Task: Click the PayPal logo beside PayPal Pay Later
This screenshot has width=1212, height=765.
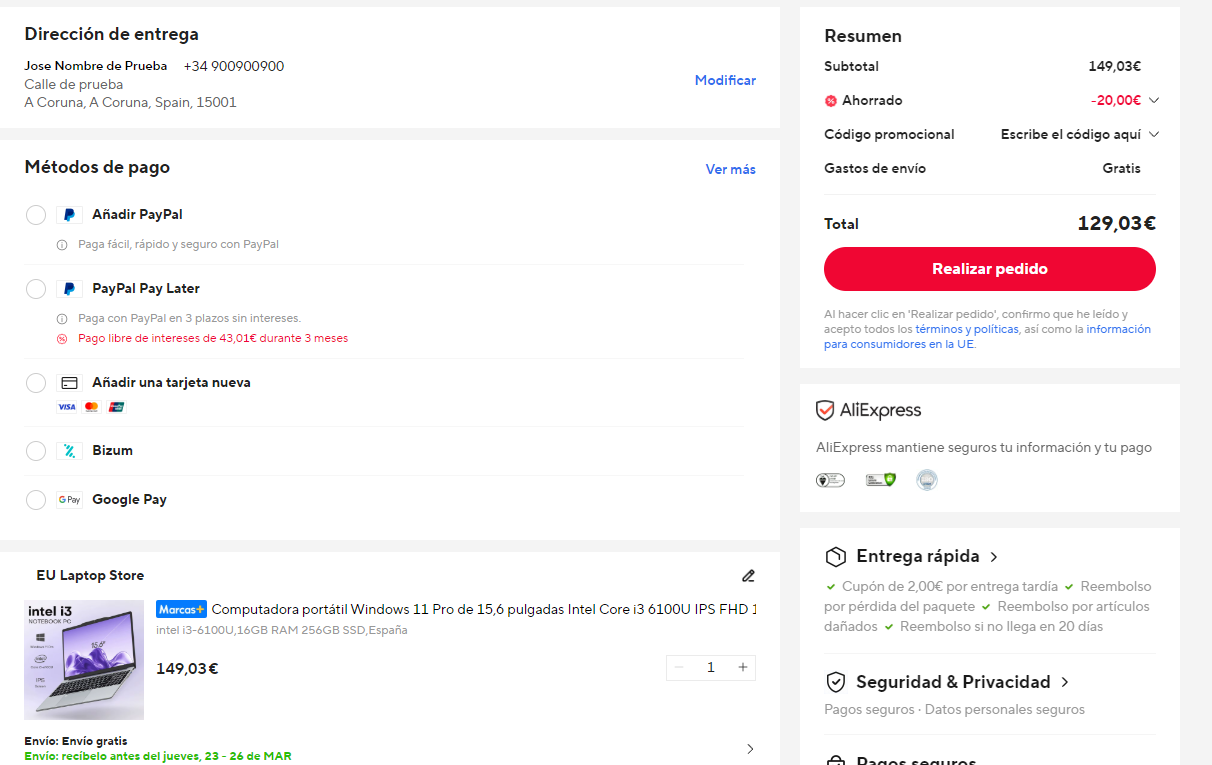Action: (x=69, y=289)
